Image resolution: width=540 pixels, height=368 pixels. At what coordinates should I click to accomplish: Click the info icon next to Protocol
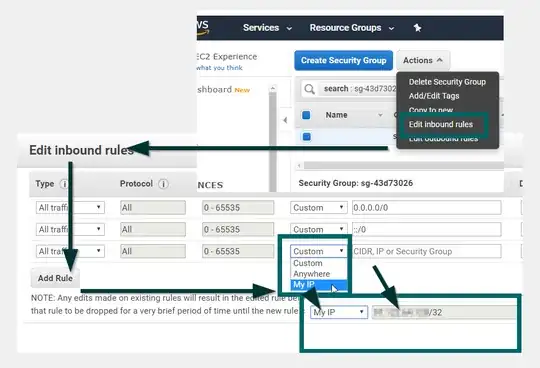click(x=164, y=184)
